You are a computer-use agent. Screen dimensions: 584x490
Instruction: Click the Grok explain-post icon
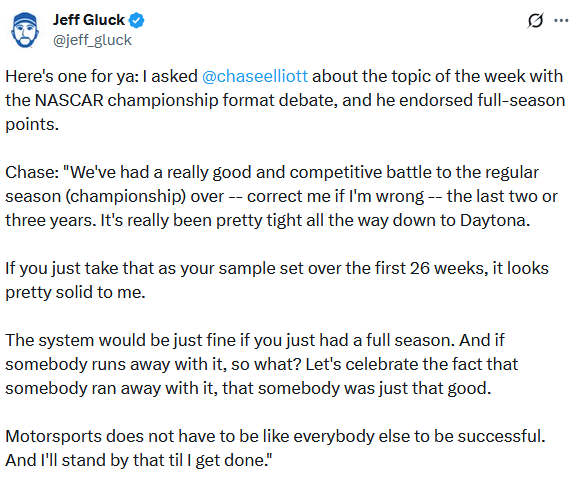[536, 20]
